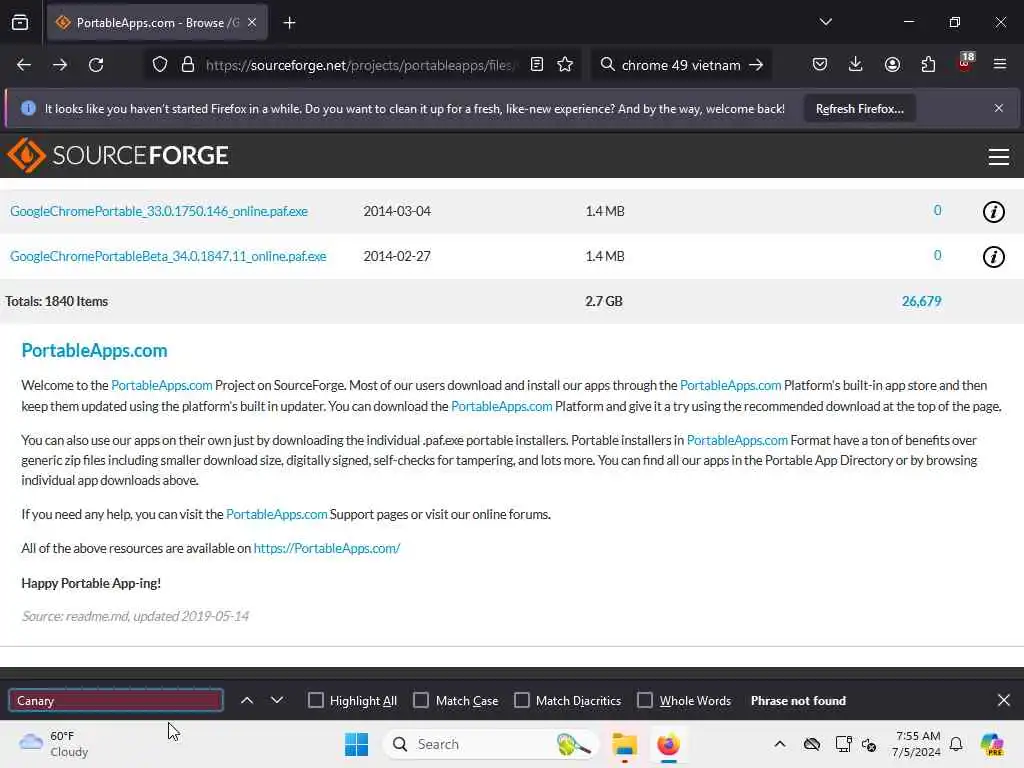Focus the URL address bar
This screenshot has height=768, width=1024.
pyautogui.click(x=359, y=65)
